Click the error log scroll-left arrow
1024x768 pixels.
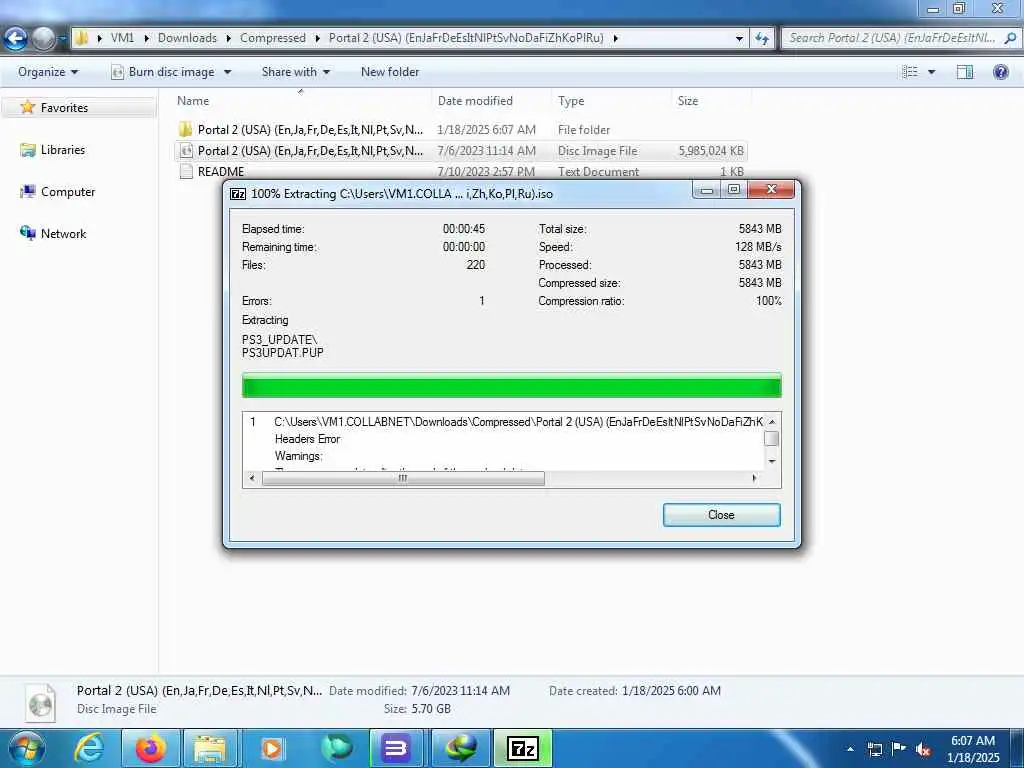(252, 479)
